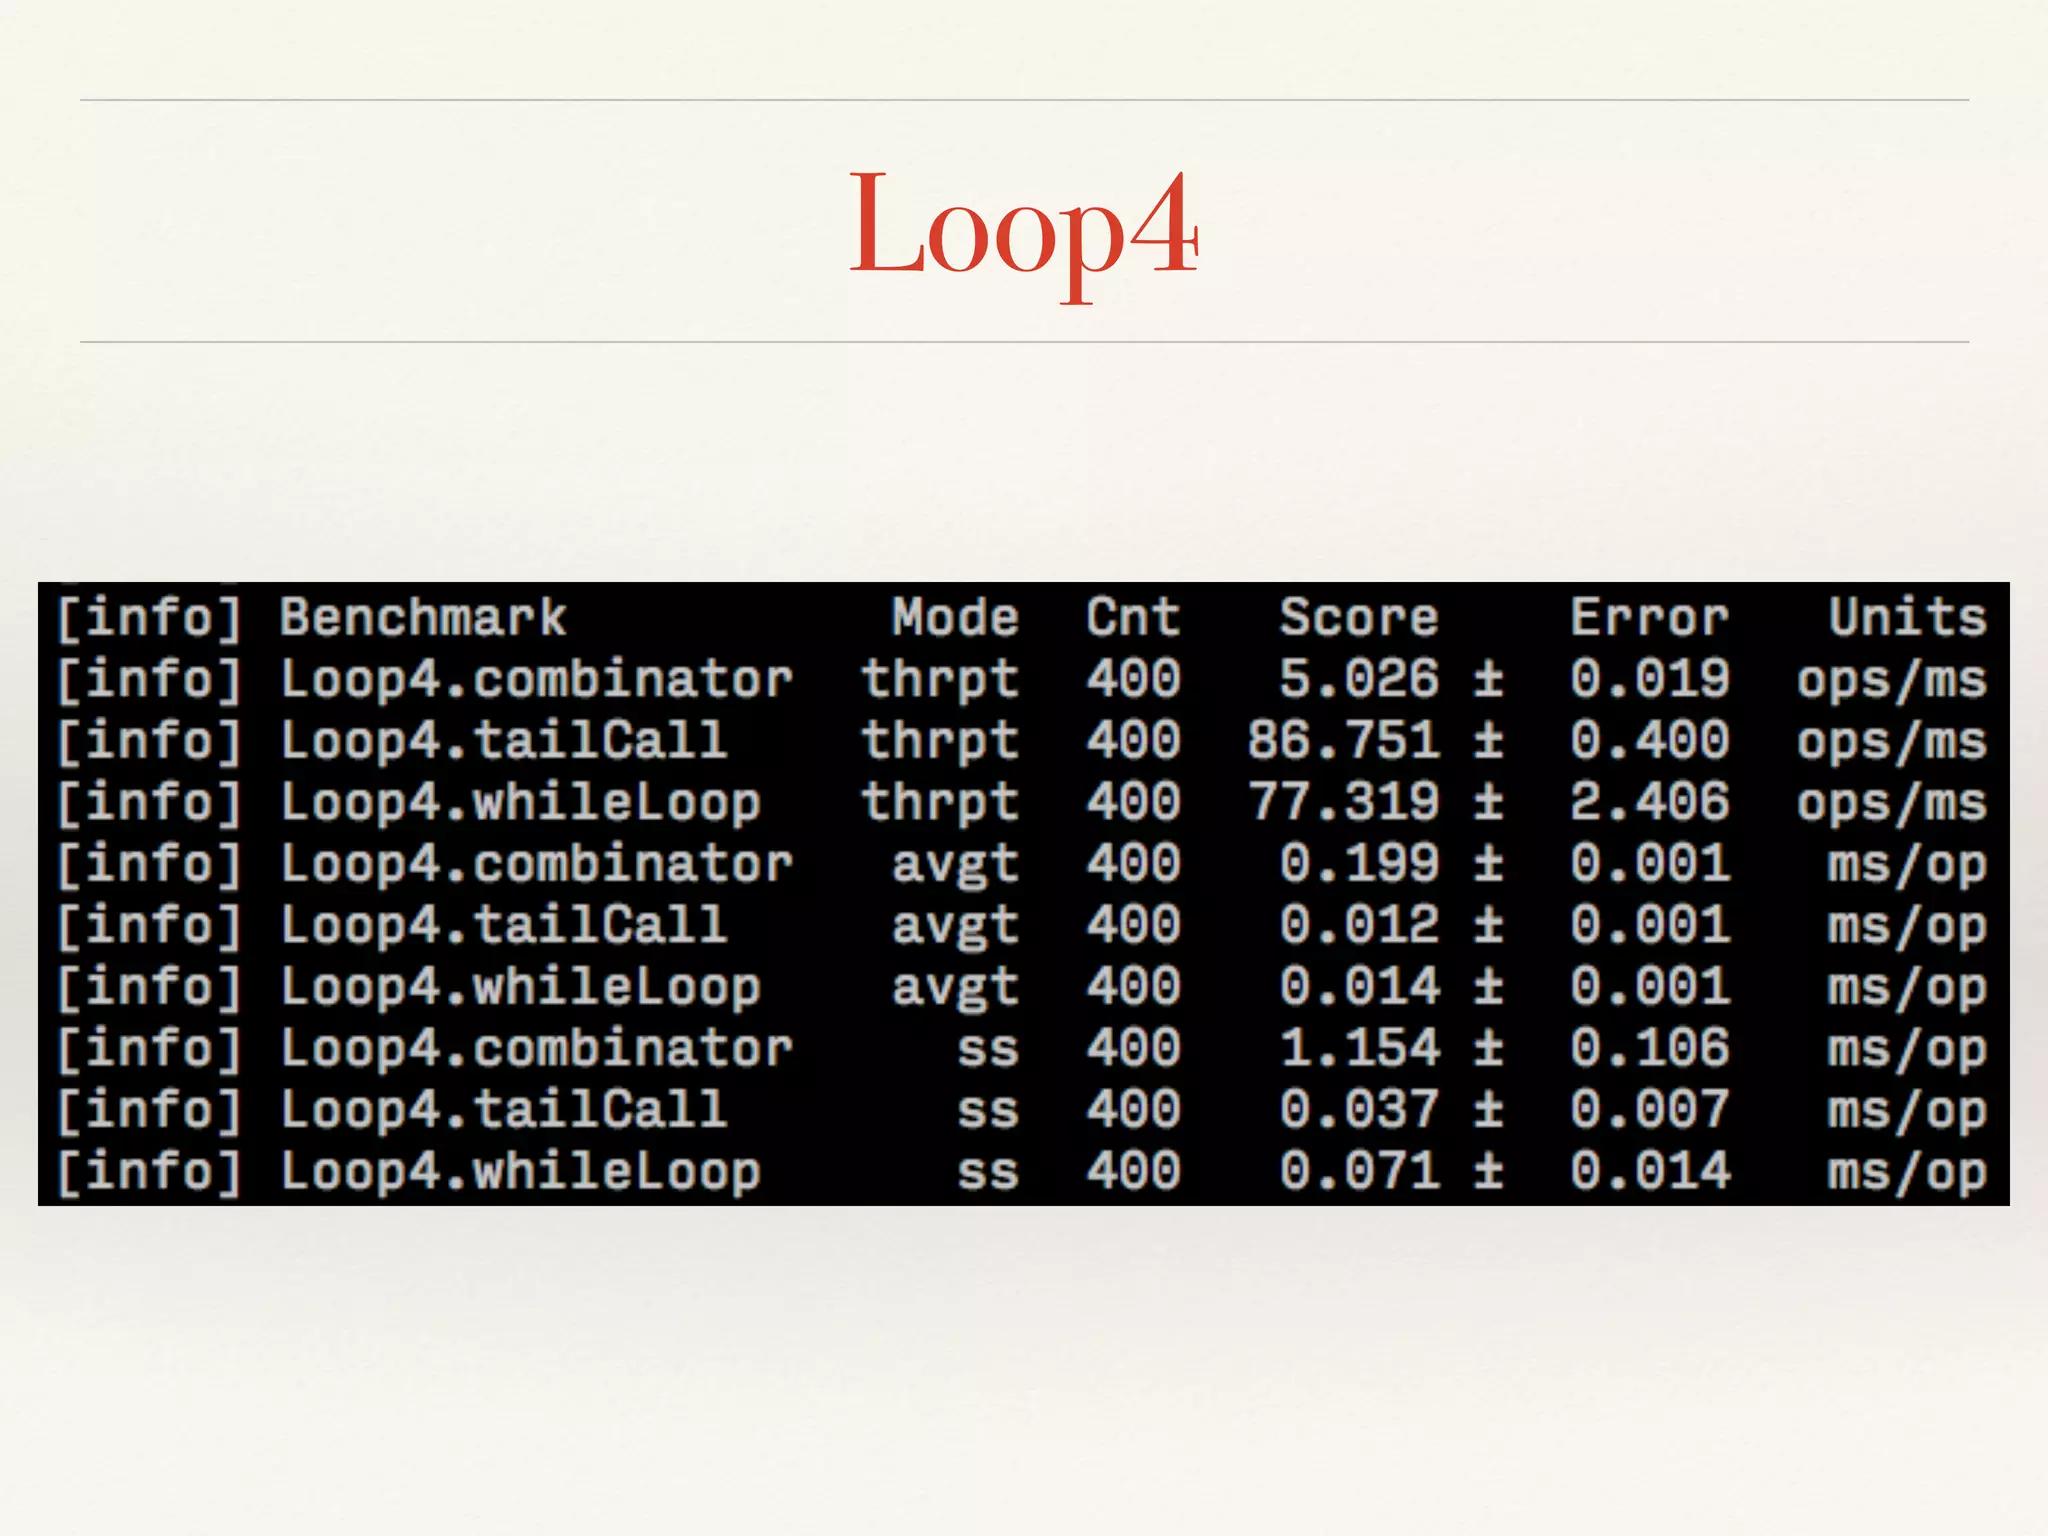Click the 2.406 error value
Screen dimensions: 2048x1536
coord(1649,803)
